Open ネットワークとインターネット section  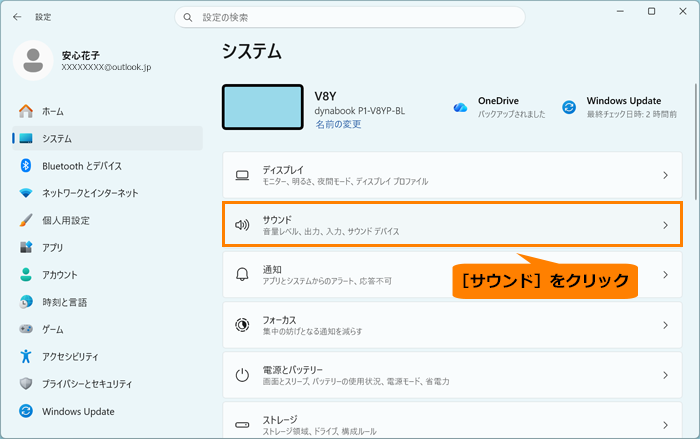click(107, 193)
